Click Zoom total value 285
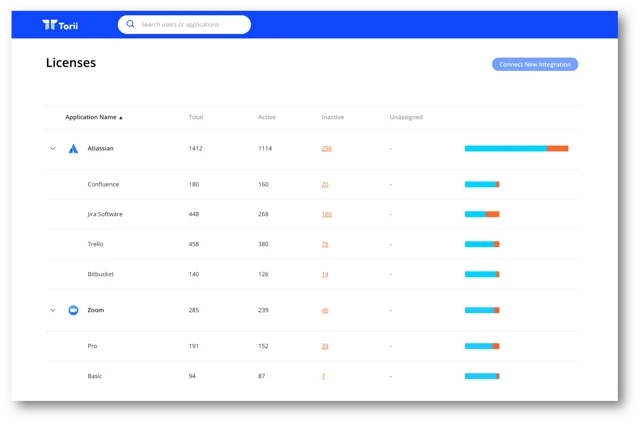This screenshot has height=423, width=640. (194, 310)
